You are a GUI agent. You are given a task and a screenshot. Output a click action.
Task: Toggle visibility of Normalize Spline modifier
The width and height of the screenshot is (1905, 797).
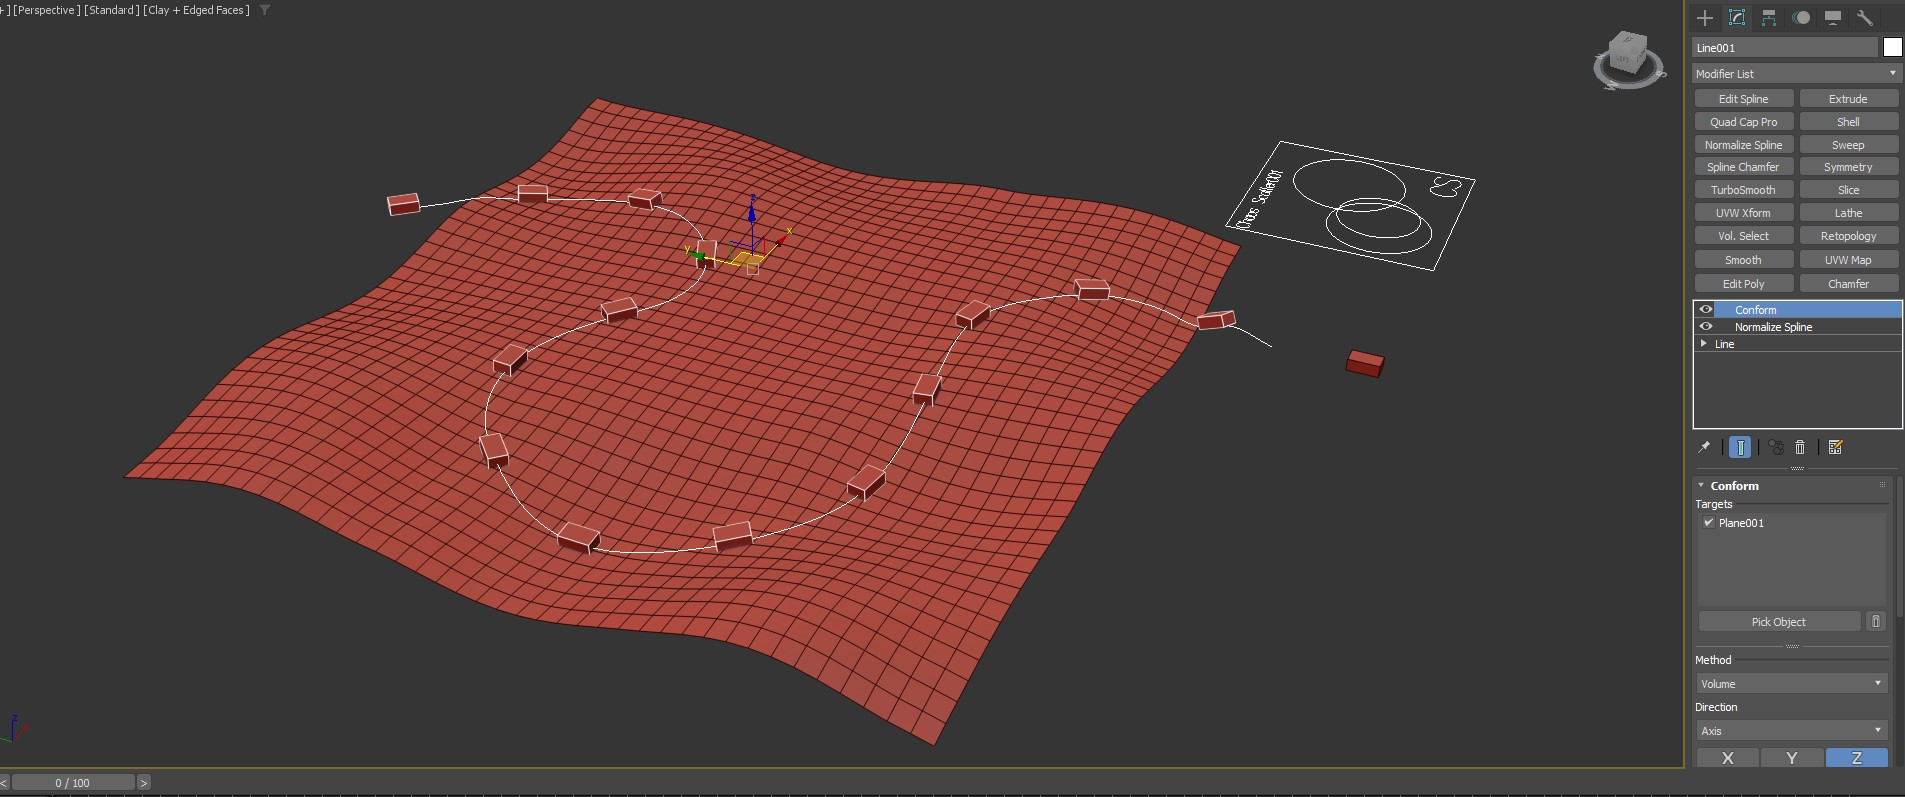pos(1706,326)
